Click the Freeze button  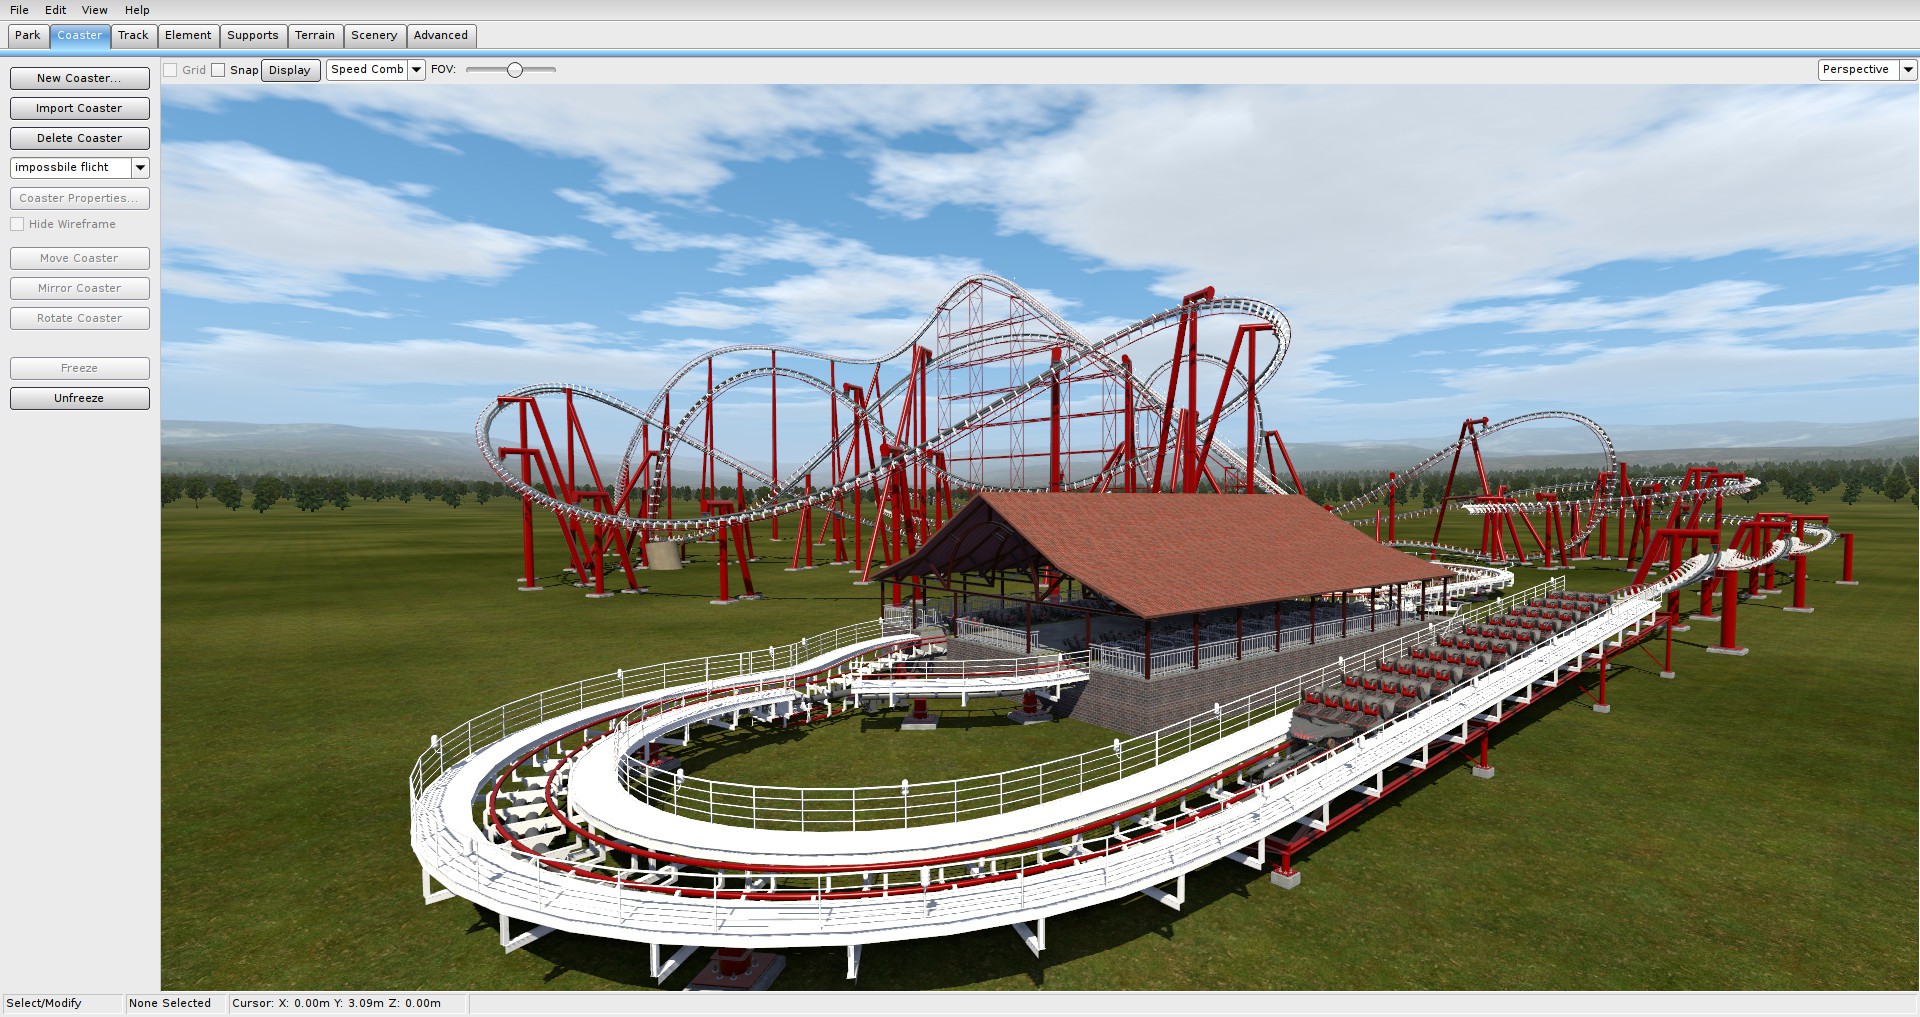click(80, 368)
